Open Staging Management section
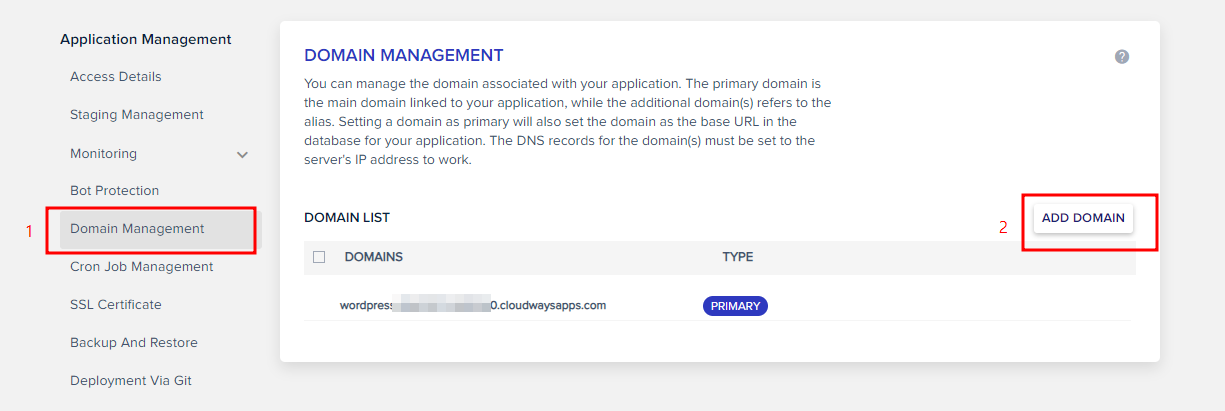 point(137,115)
